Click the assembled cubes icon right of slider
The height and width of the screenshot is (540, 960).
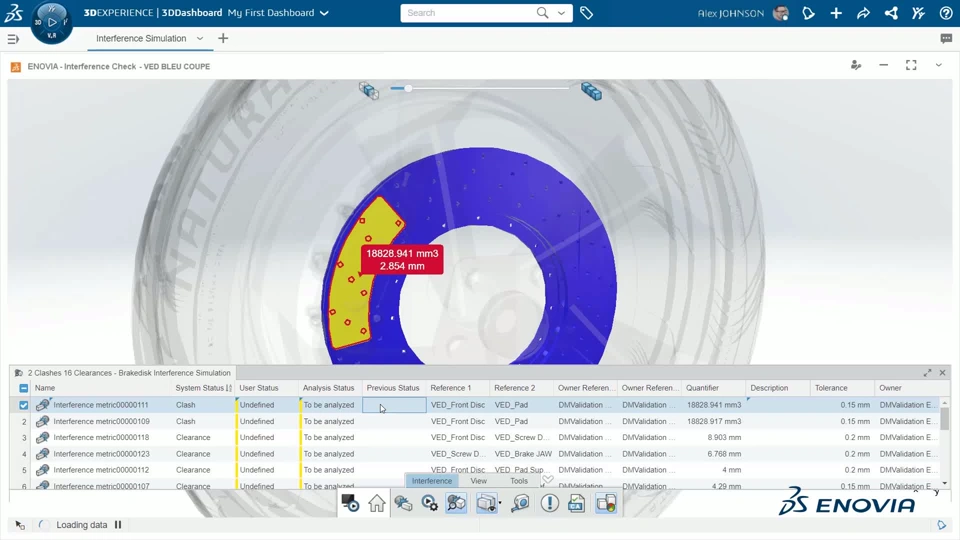(x=591, y=91)
